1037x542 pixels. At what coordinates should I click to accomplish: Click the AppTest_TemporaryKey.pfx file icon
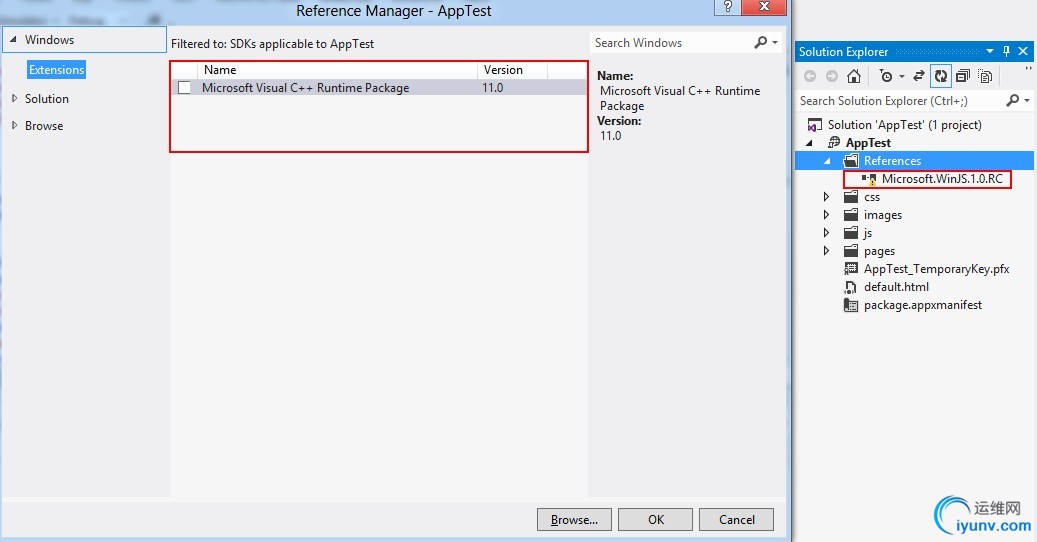(851, 268)
